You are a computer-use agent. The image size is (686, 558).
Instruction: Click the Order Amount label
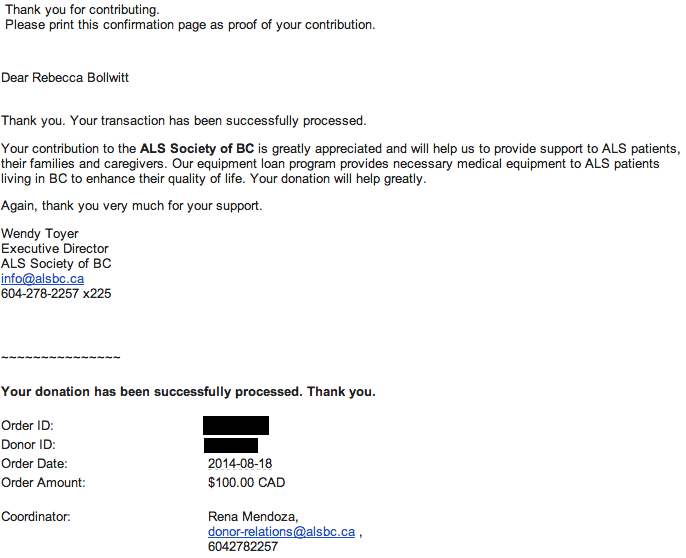click(43, 483)
